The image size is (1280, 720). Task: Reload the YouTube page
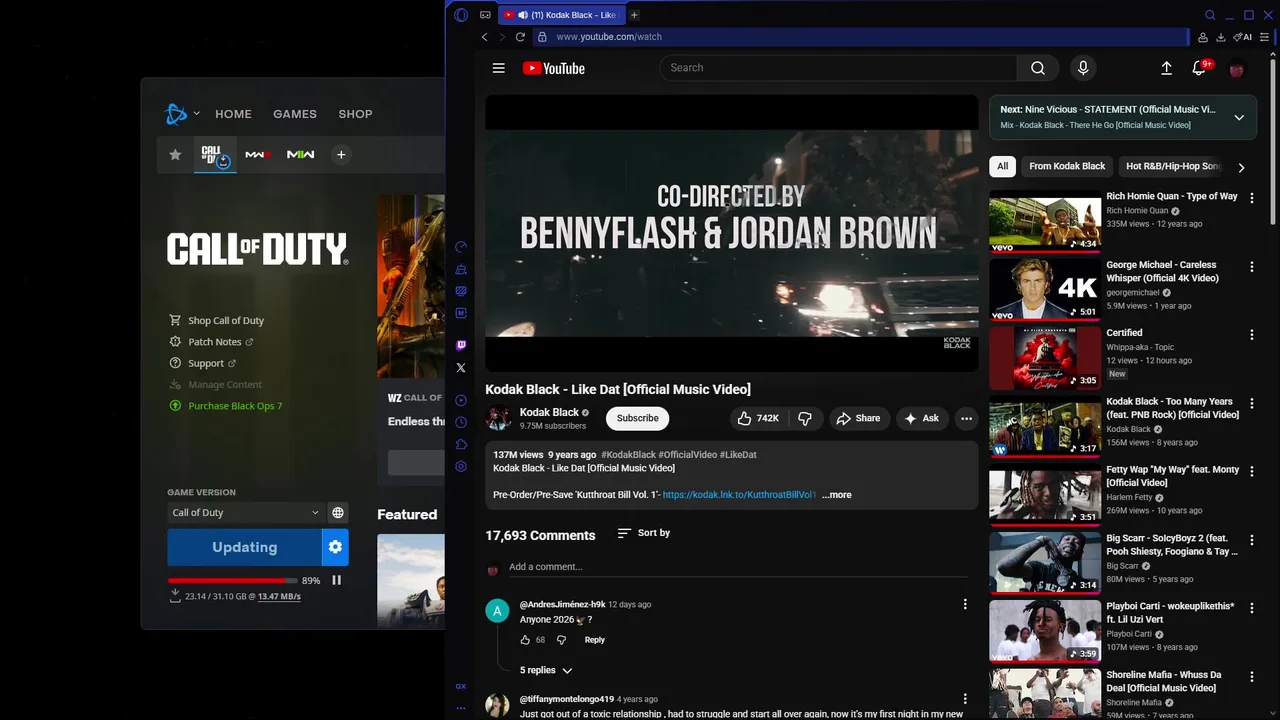[x=520, y=37]
